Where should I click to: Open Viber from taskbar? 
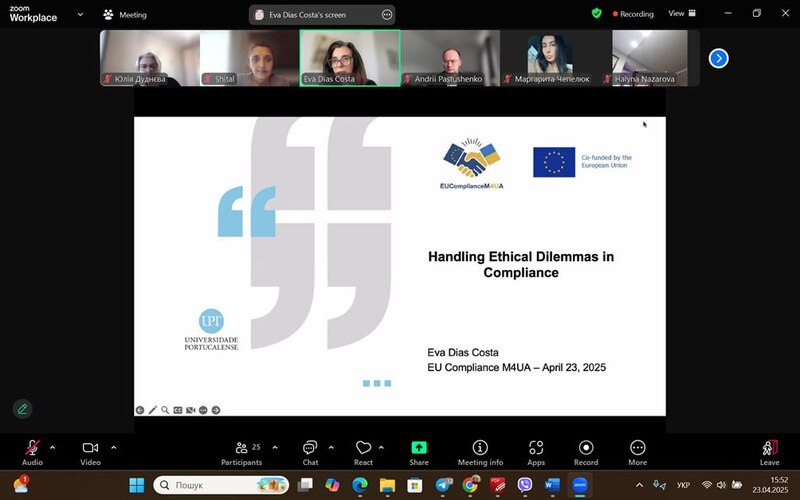[x=525, y=485]
